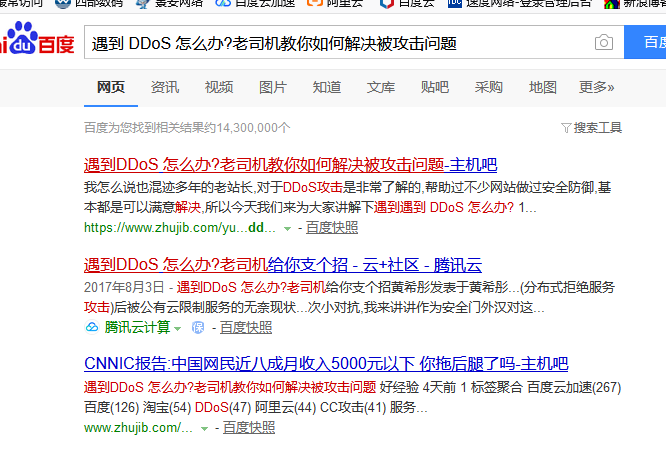
Task: Open the CNNIC报告 result link
Action: click(325, 364)
